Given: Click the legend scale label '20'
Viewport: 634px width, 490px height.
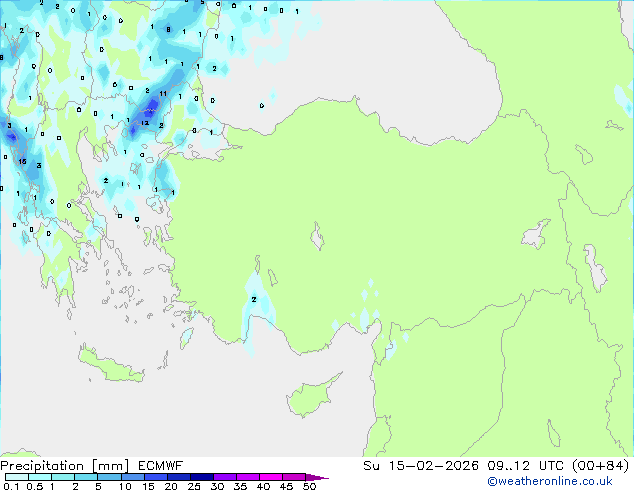Looking at the screenshot, I should point(171,486).
